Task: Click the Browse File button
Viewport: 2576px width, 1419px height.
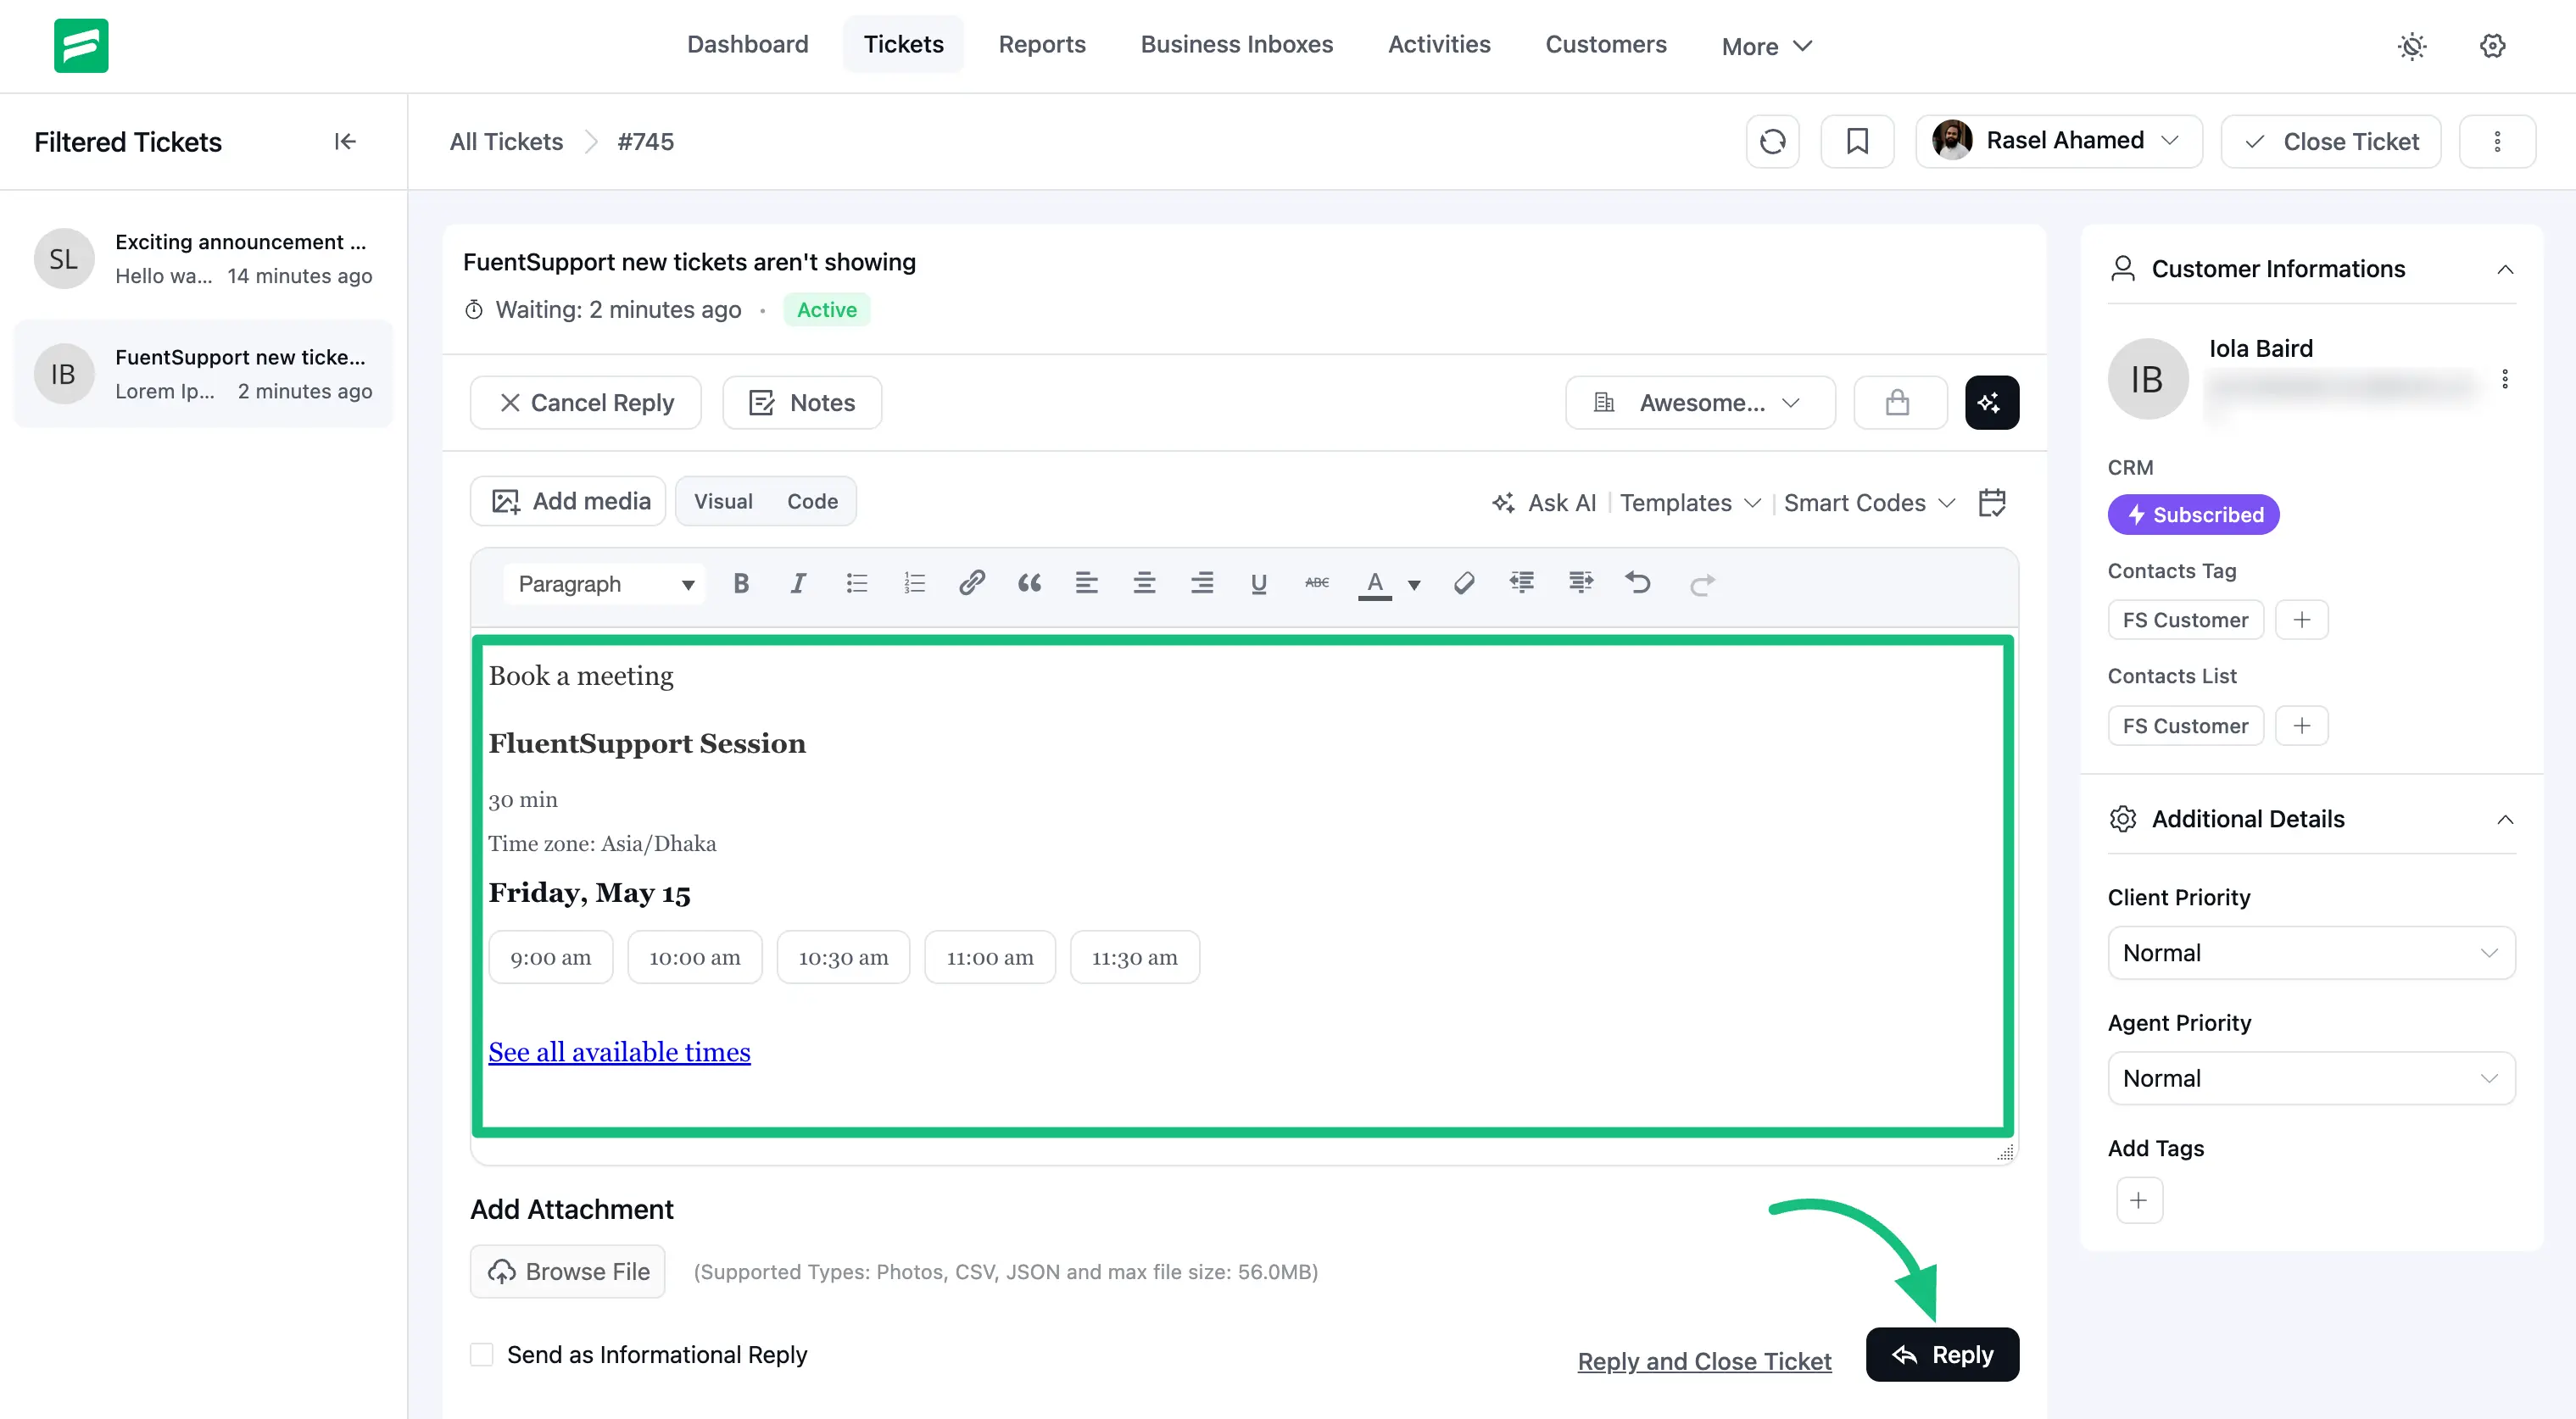Action: point(568,1272)
